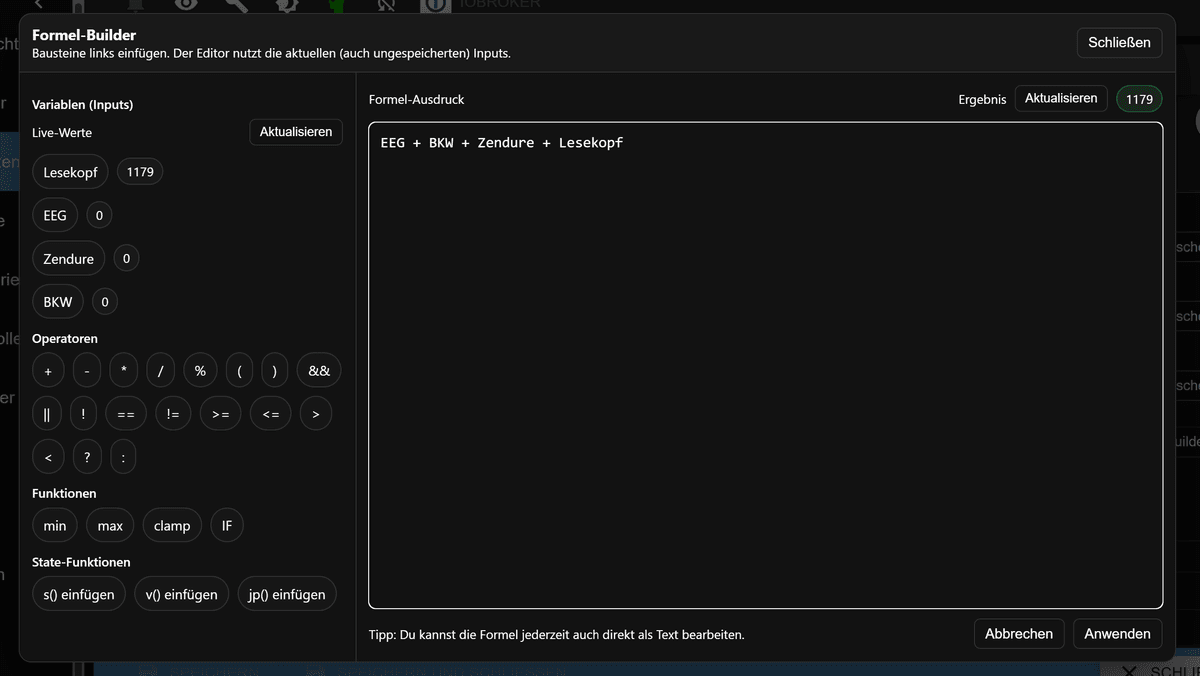The image size is (1200, 676).
Task: Close the Formel-Builder via Schließen
Action: point(1119,42)
